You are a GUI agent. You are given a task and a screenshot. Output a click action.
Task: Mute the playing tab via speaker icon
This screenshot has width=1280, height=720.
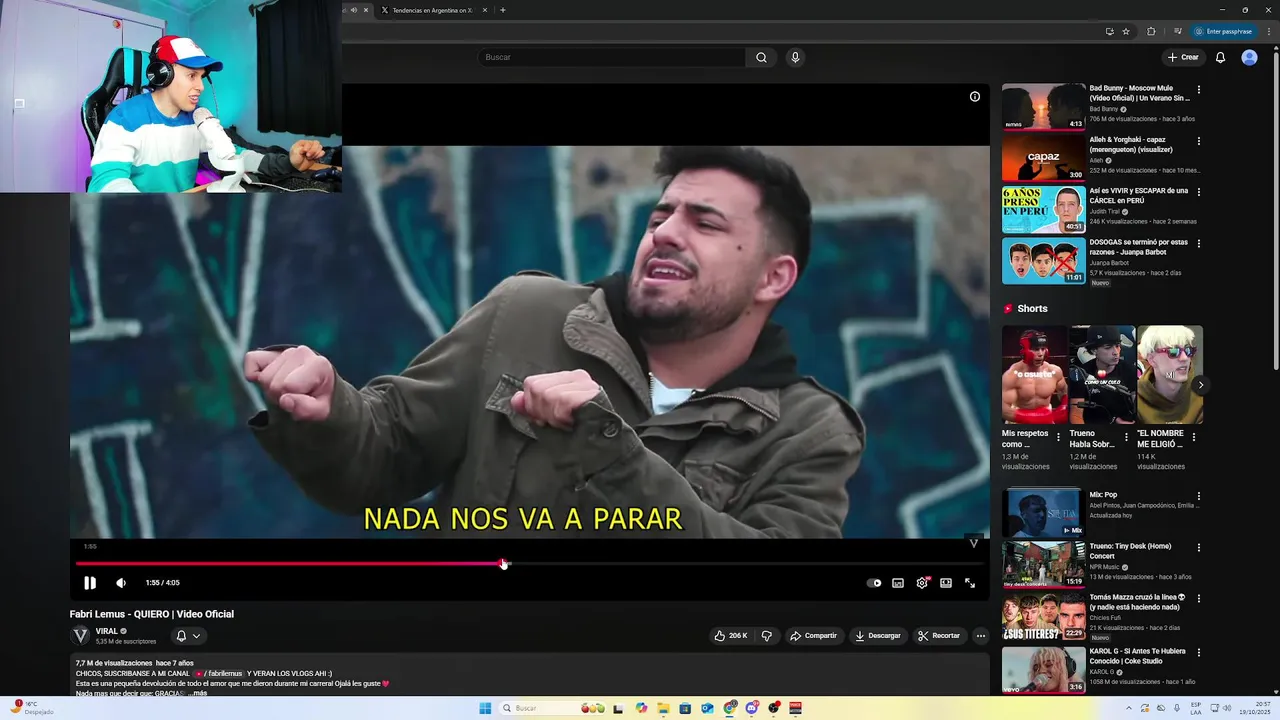353,10
